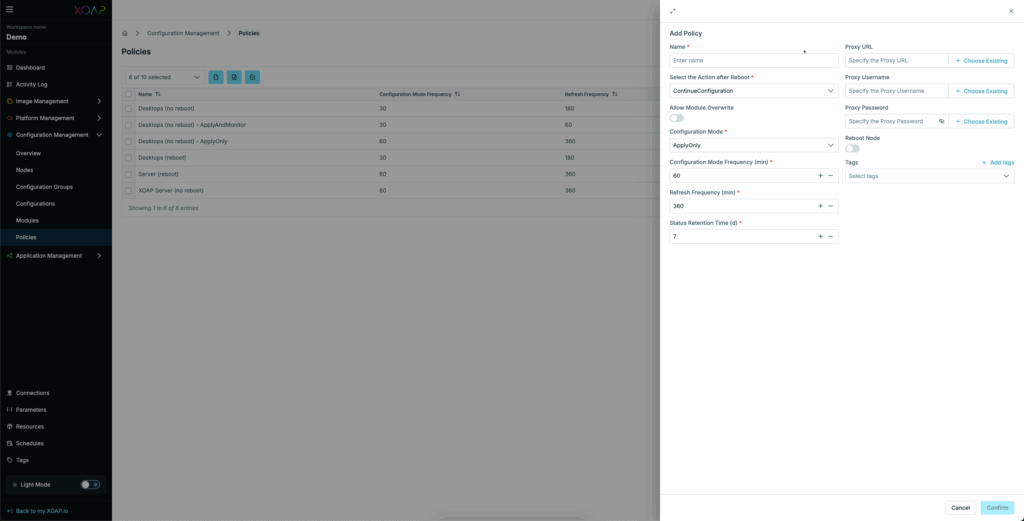Click Configuration Management breadcrumb
This screenshot has width=1024, height=521.
[x=183, y=33]
